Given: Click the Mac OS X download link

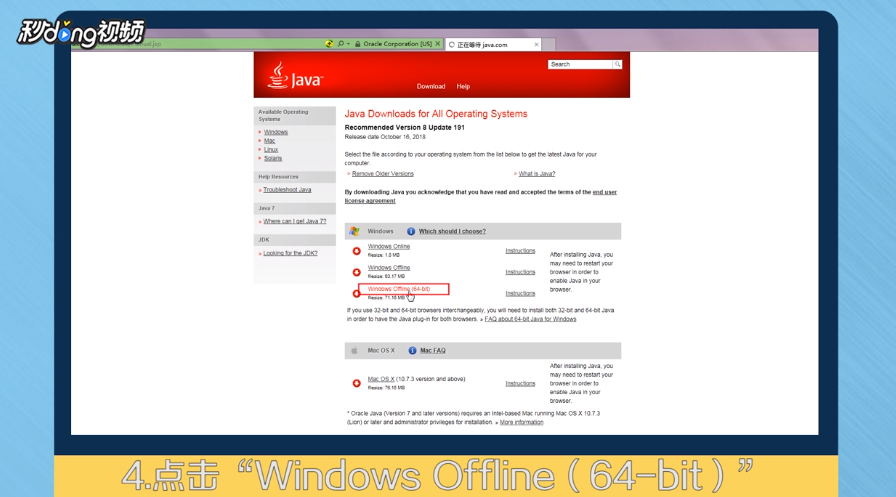Looking at the screenshot, I should 381,379.
